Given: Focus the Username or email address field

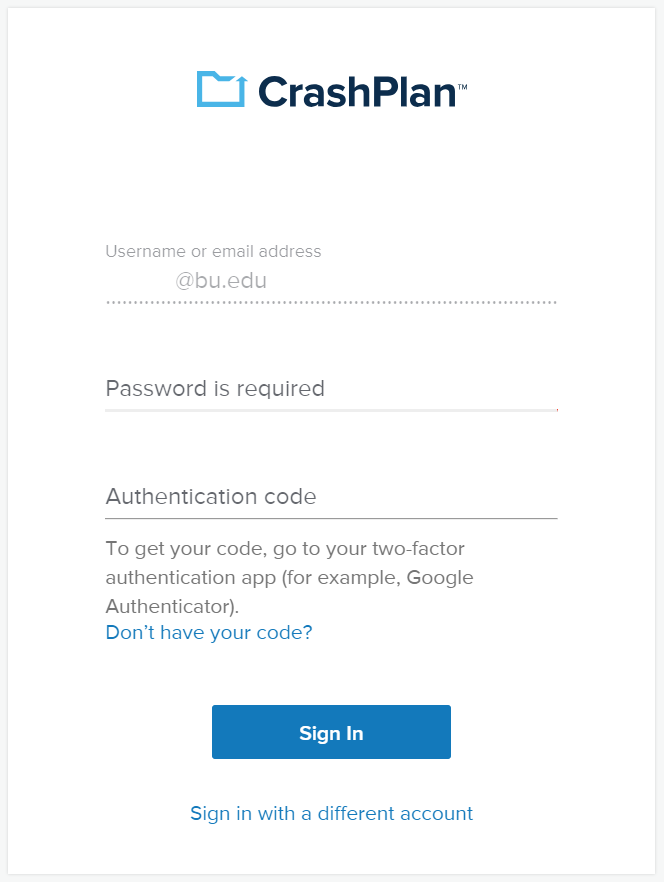Looking at the screenshot, I should coord(331,280).
